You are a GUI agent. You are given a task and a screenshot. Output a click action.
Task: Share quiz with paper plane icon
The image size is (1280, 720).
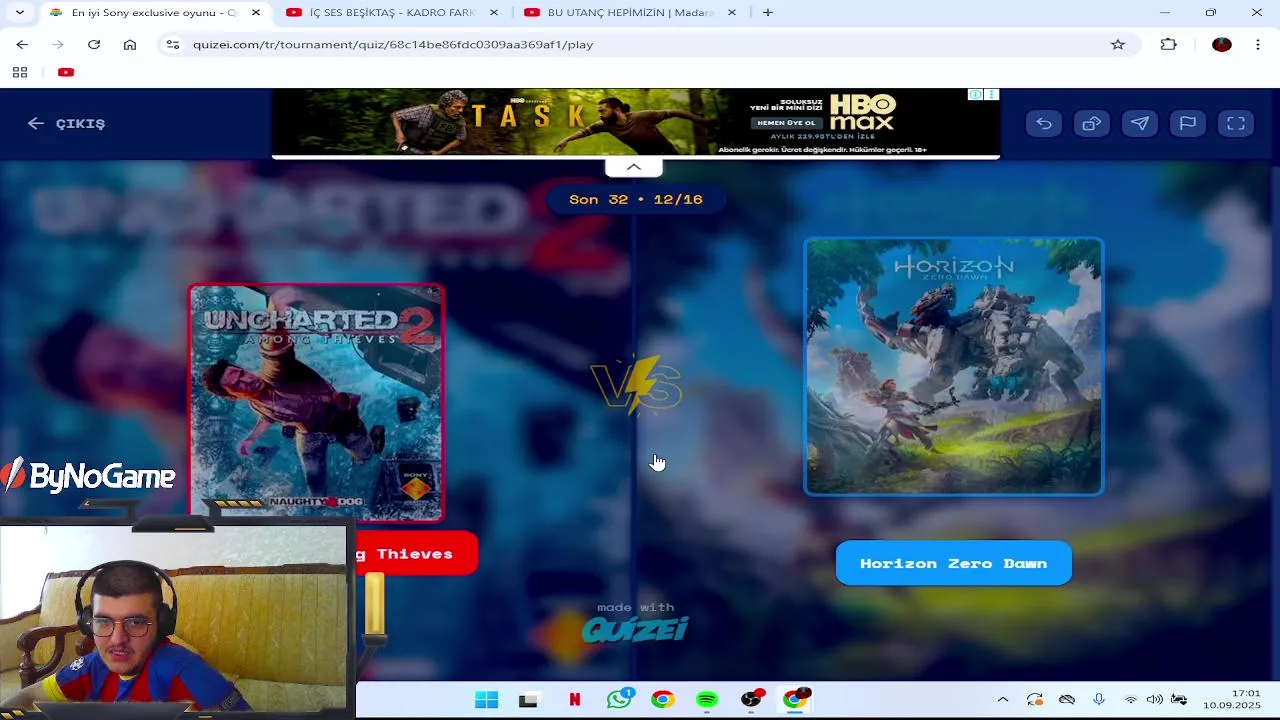pyautogui.click(x=1140, y=123)
